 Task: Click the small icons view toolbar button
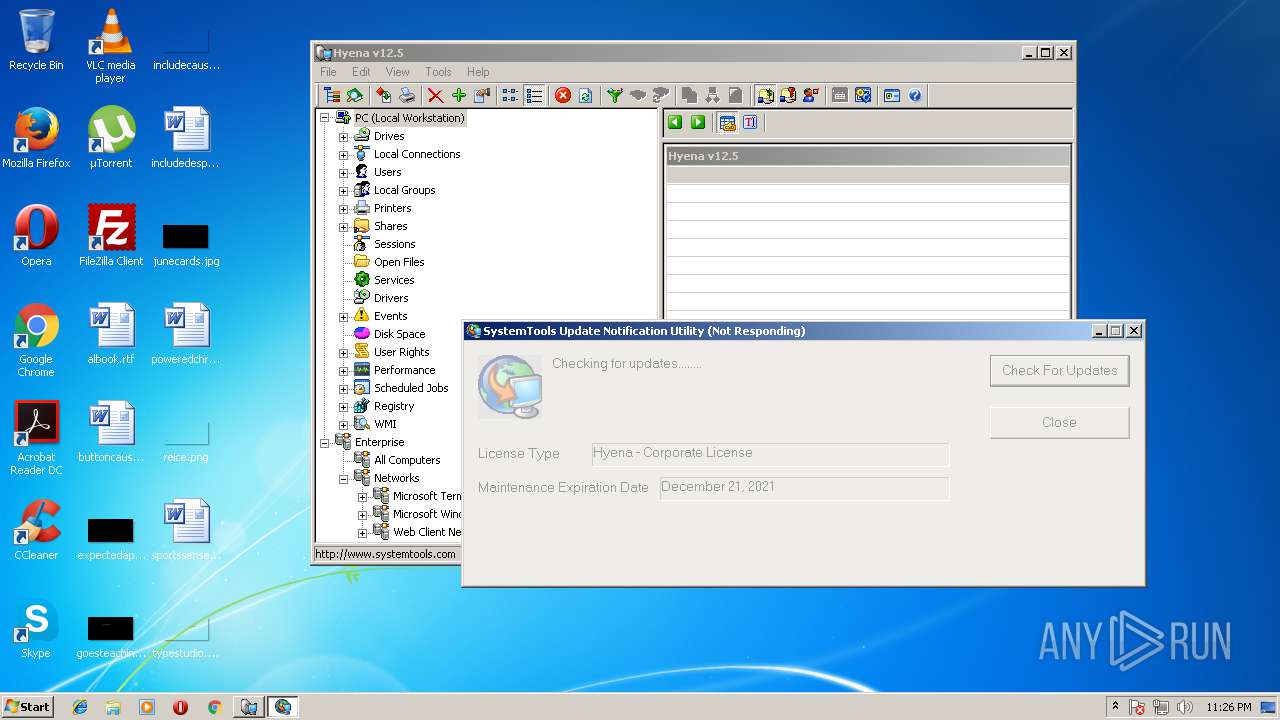tap(510, 96)
